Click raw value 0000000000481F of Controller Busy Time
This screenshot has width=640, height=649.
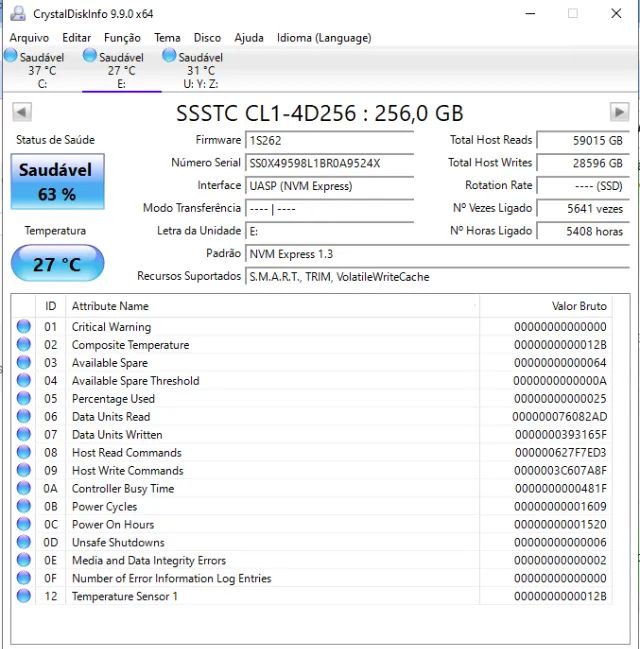[x=561, y=488]
